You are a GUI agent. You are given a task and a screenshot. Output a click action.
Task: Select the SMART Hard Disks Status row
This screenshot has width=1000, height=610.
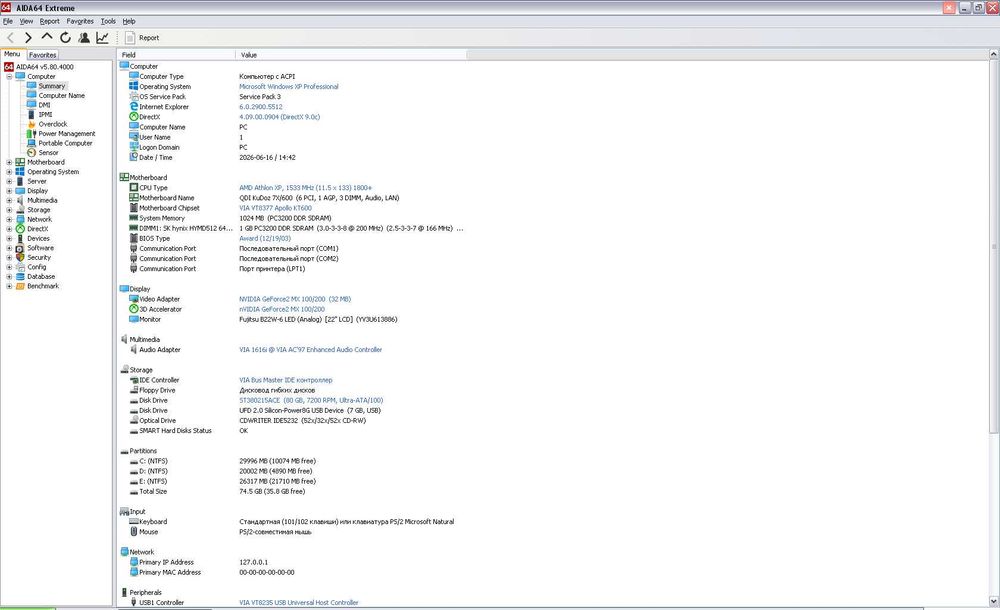point(291,431)
